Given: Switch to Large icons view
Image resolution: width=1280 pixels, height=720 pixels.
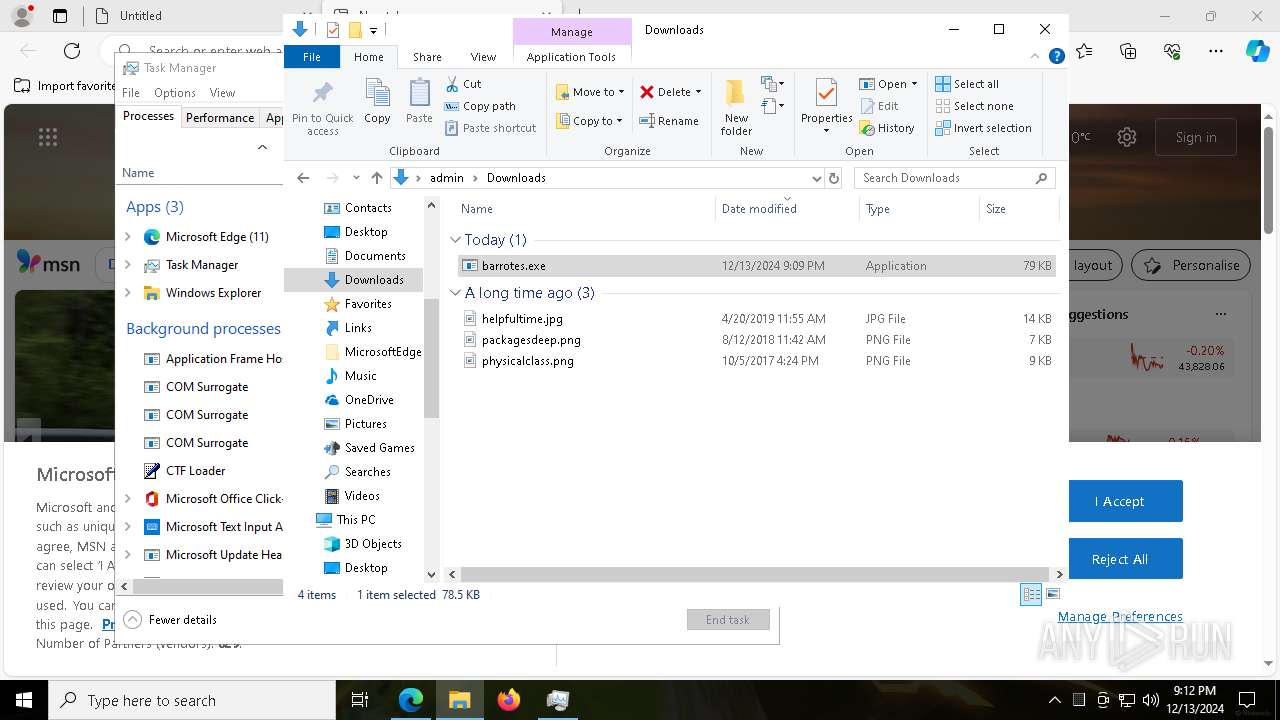Looking at the screenshot, I should 1052,595.
